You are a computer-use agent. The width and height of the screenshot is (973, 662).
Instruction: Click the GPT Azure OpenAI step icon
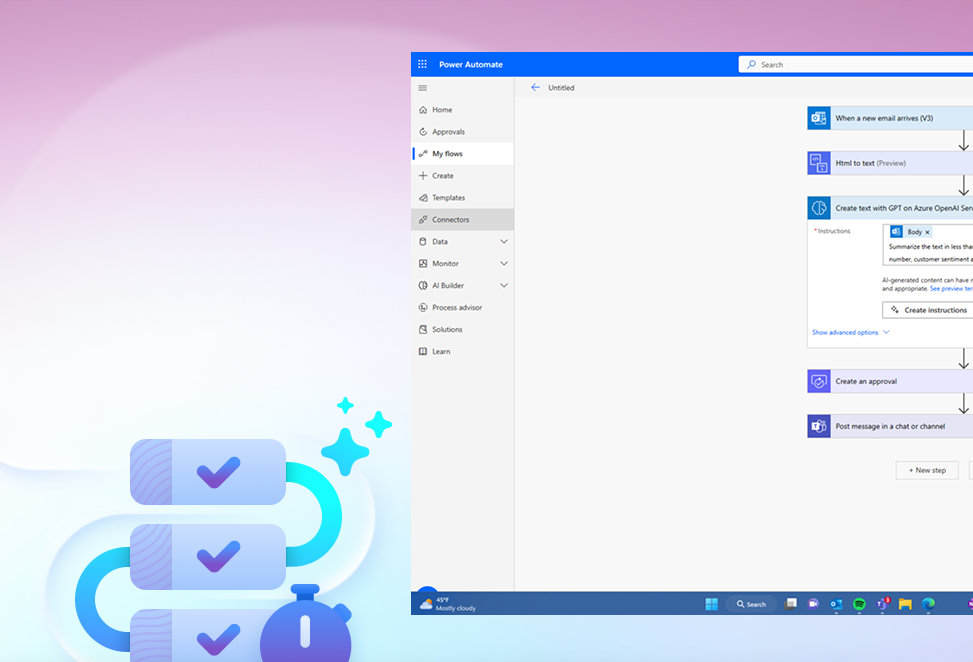[819, 208]
